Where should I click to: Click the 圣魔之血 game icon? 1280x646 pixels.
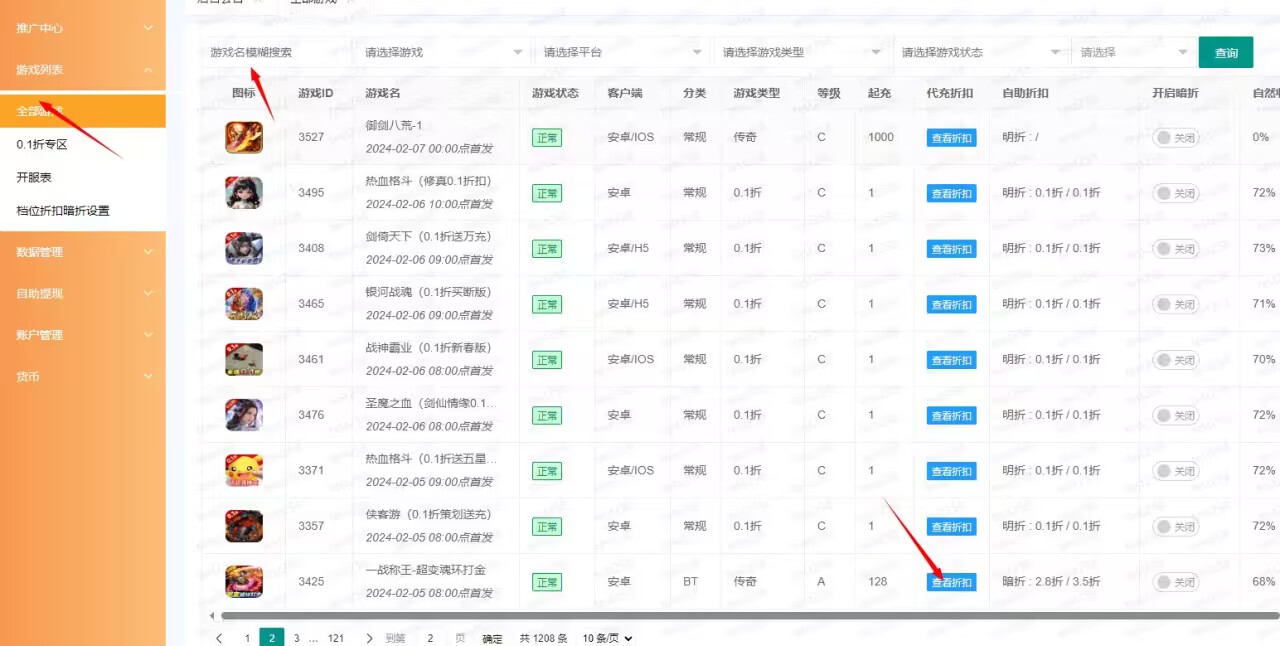click(244, 414)
